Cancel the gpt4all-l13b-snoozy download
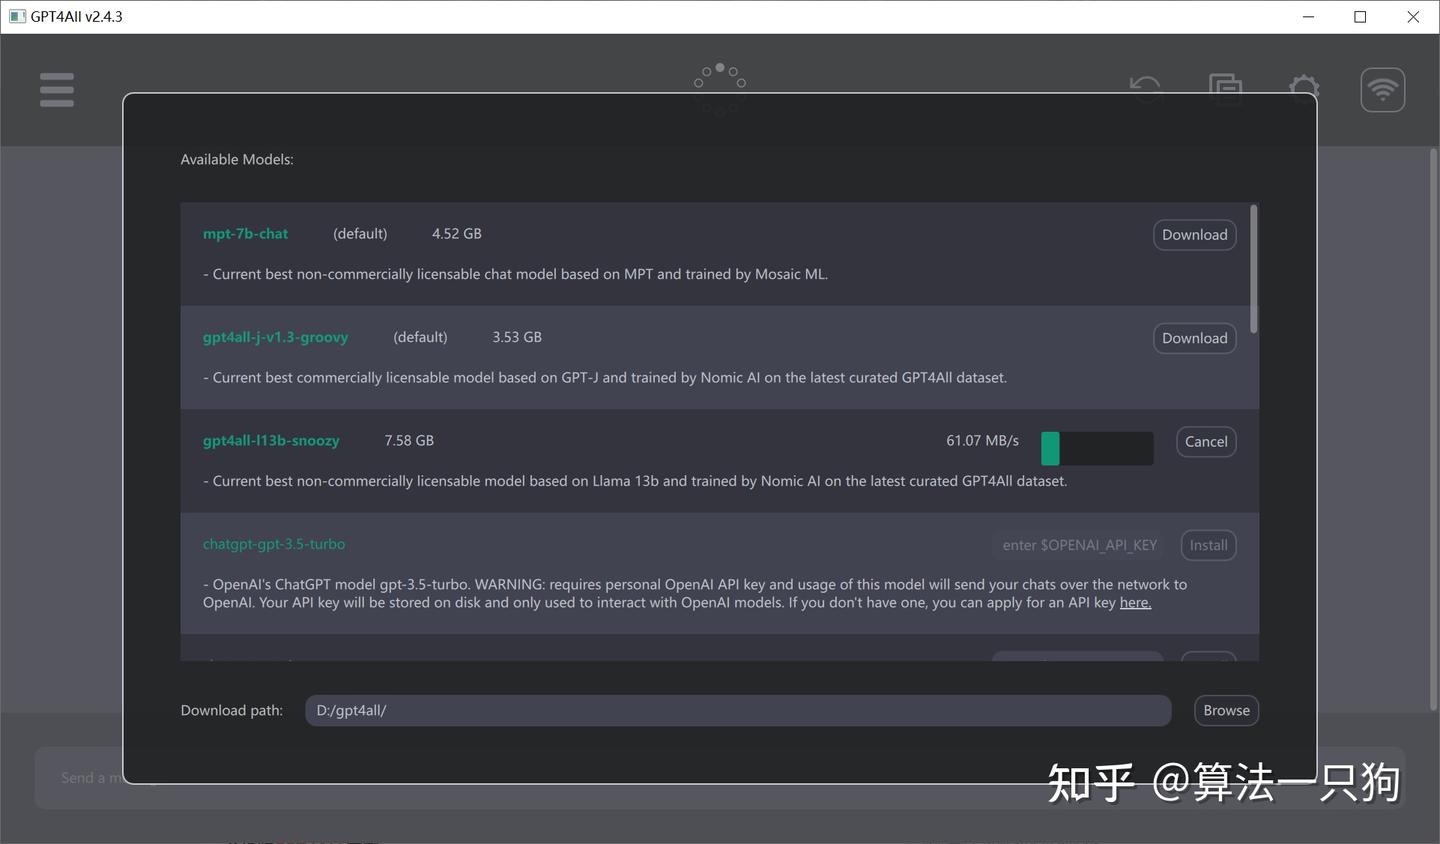This screenshot has width=1440, height=844. (1205, 441)
